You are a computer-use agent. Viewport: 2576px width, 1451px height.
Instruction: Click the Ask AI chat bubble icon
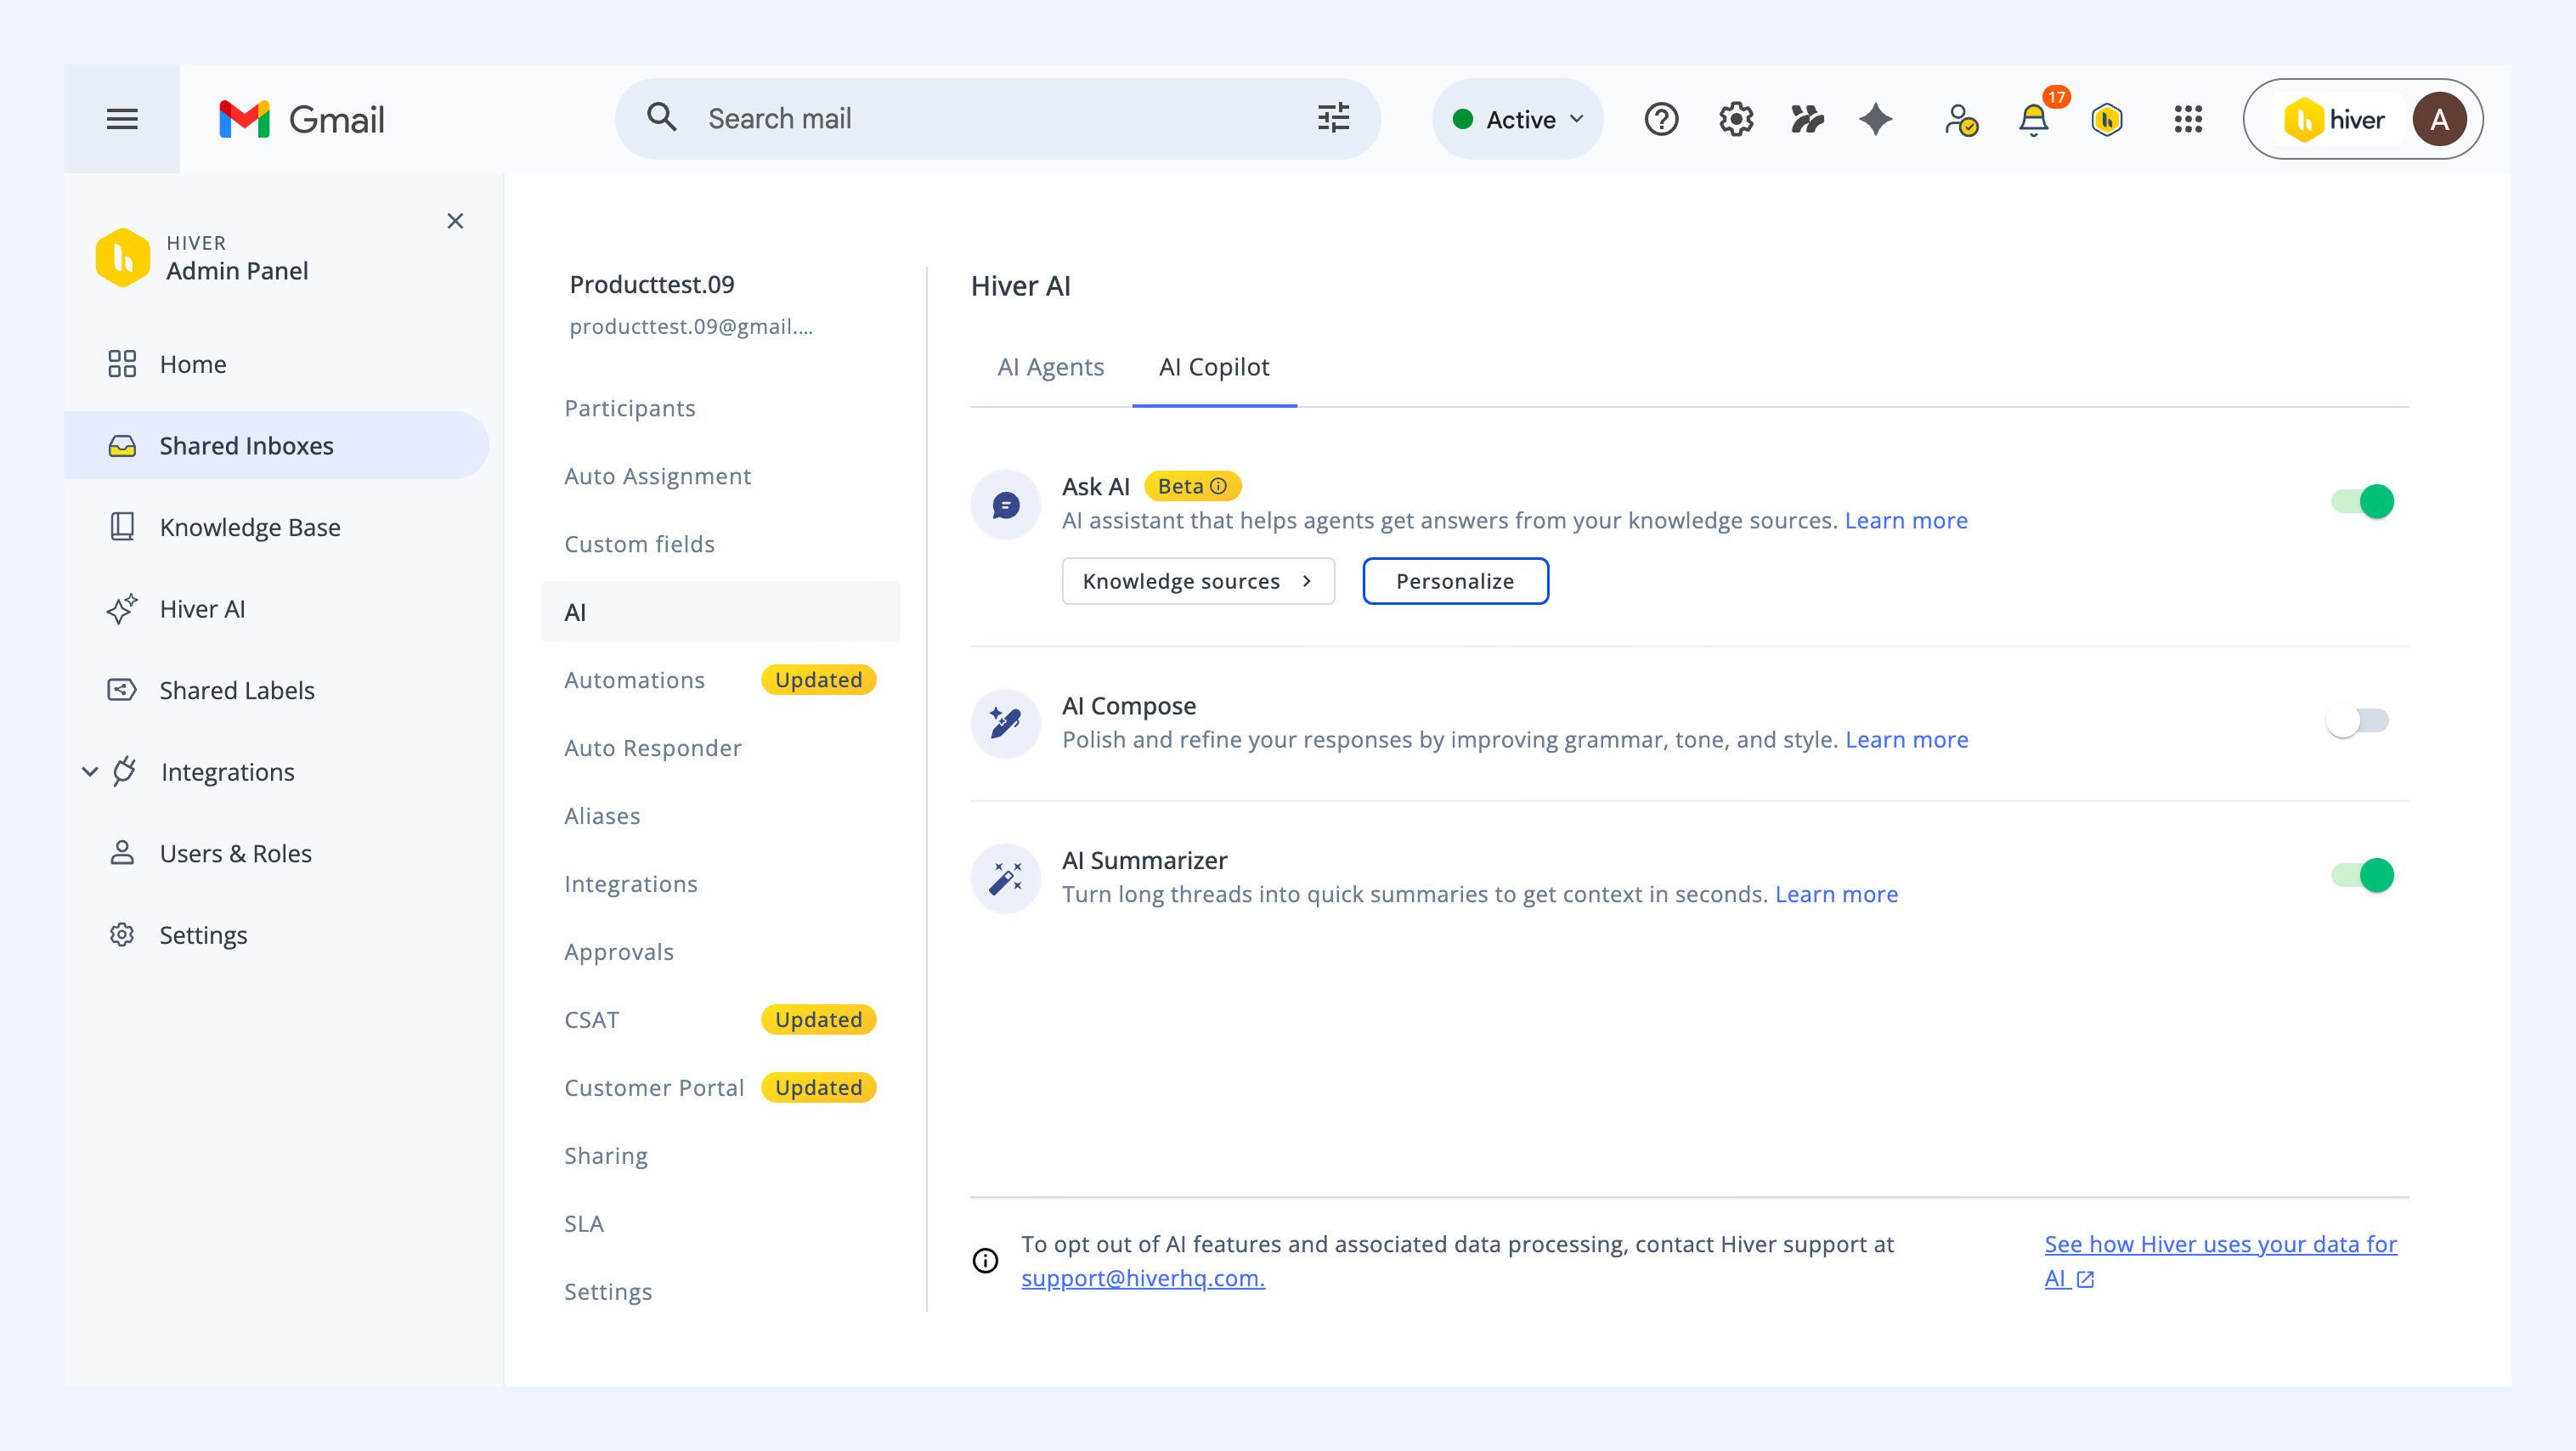pos(1006,505)
